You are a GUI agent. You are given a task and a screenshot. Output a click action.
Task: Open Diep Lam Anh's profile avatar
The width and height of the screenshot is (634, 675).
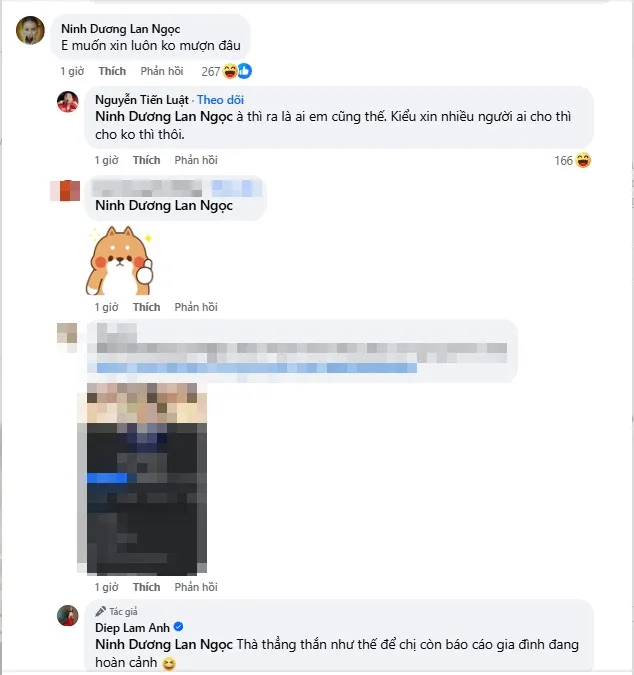pos(68,616)
